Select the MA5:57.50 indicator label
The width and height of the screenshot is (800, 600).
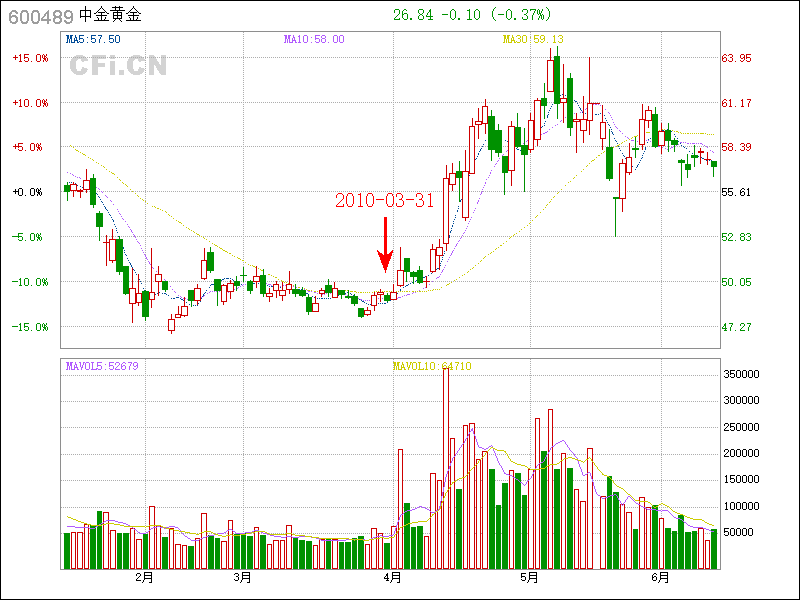tap(93, 39)
